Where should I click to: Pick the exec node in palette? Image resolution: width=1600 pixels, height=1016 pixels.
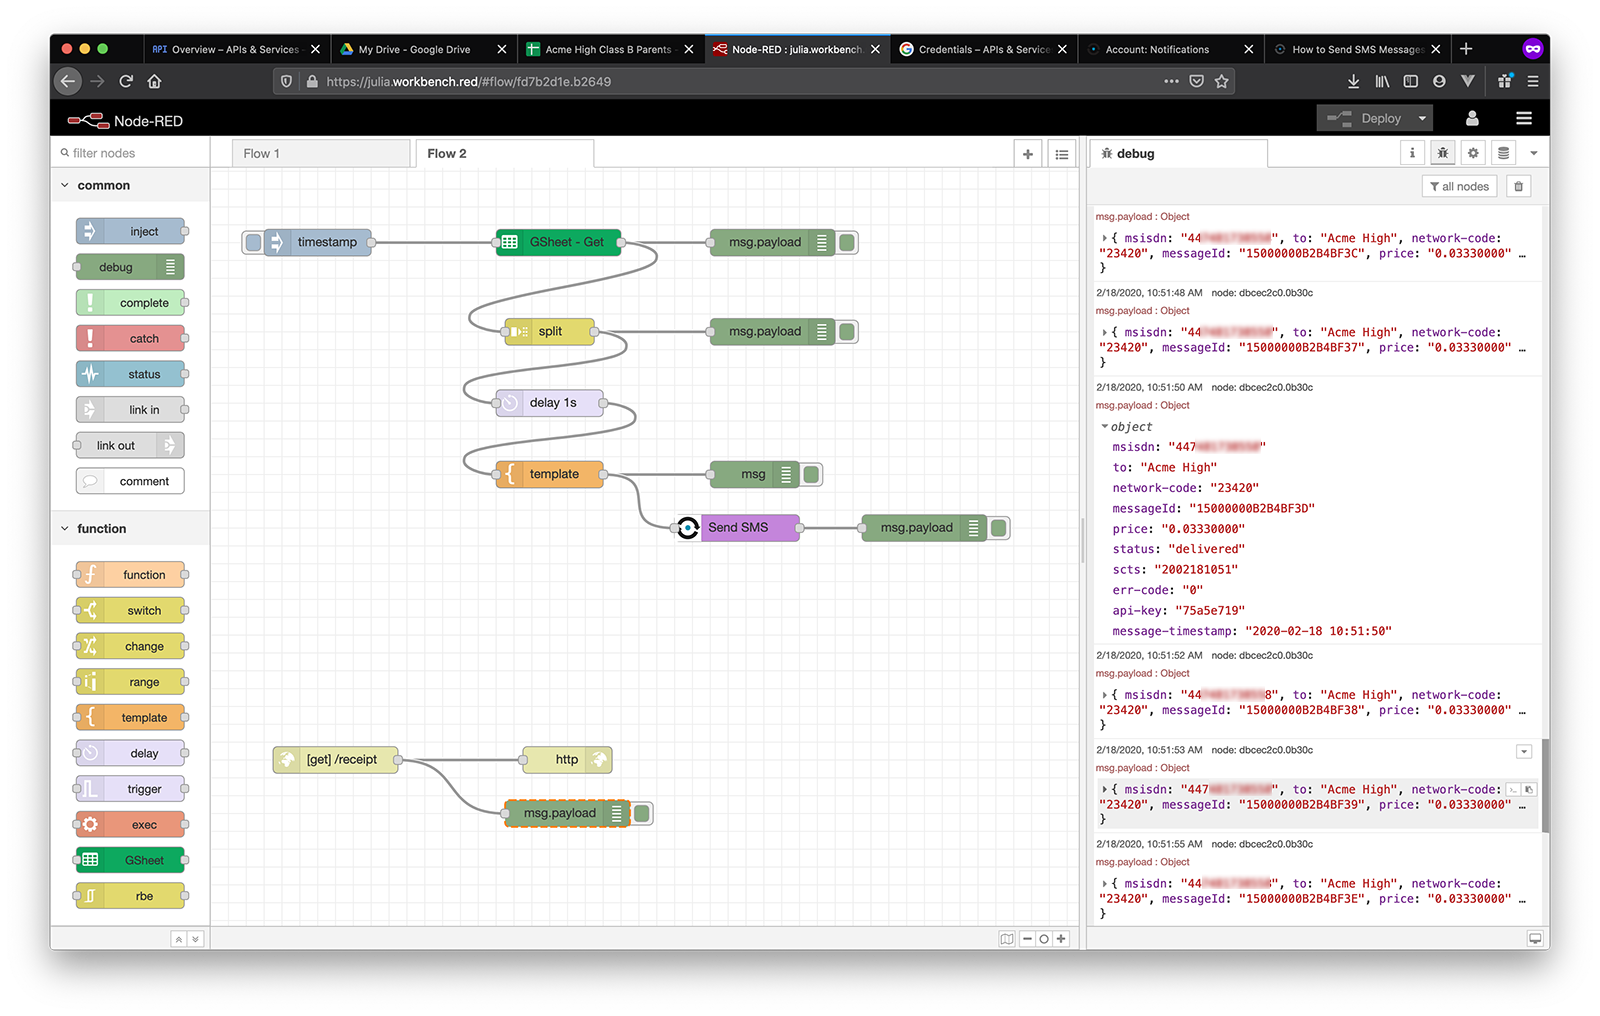coord(130,824)
